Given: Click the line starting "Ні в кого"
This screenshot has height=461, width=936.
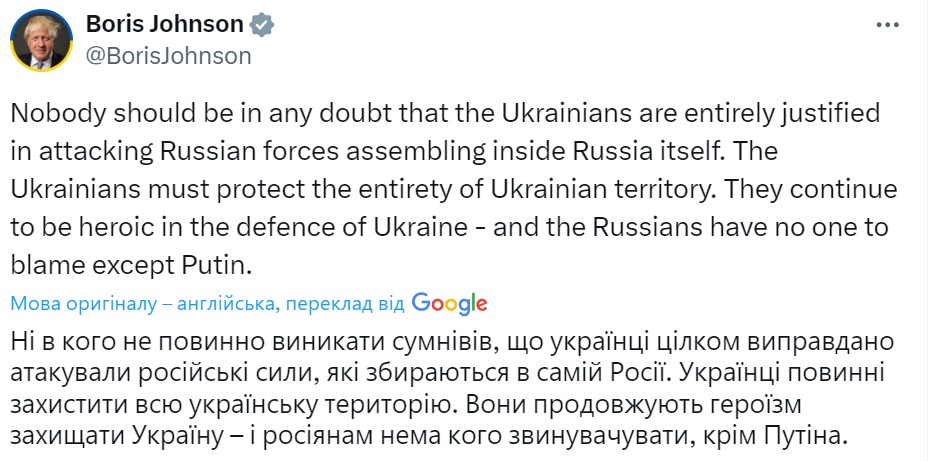Looking at the screenshot, I should tap(444, 341).
